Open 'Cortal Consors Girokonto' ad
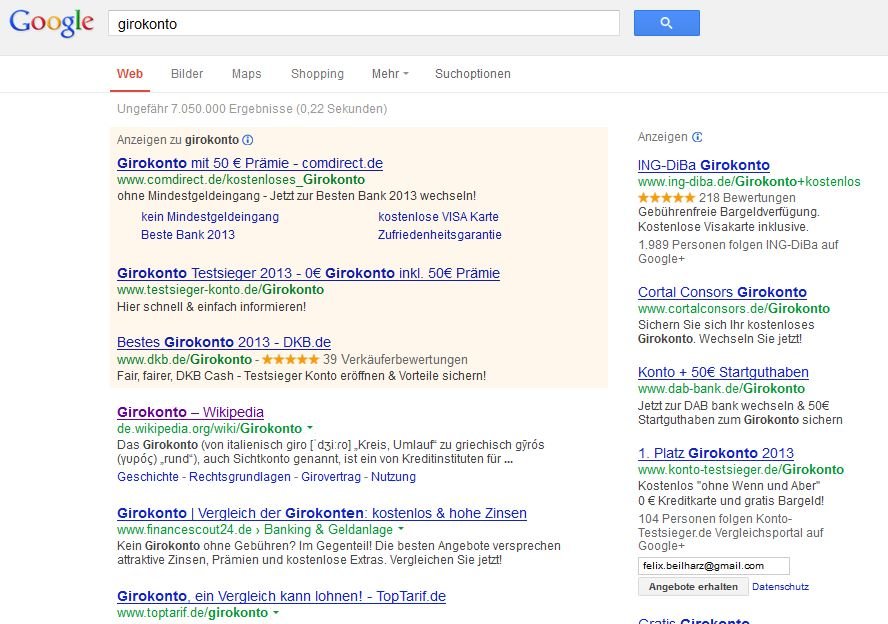 (x=722, y=292)
